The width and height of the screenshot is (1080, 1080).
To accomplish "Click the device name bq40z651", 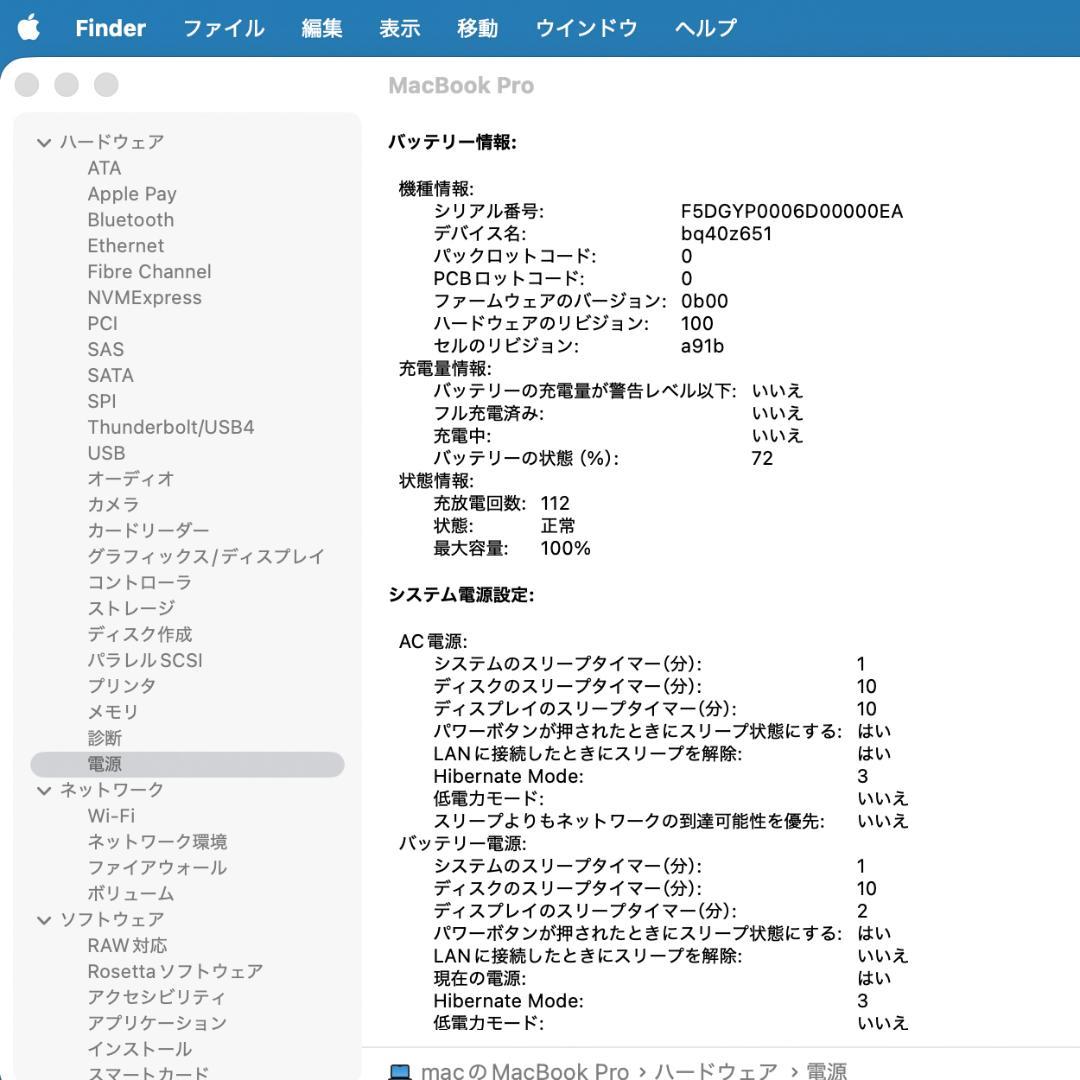I will click(726, 233).
